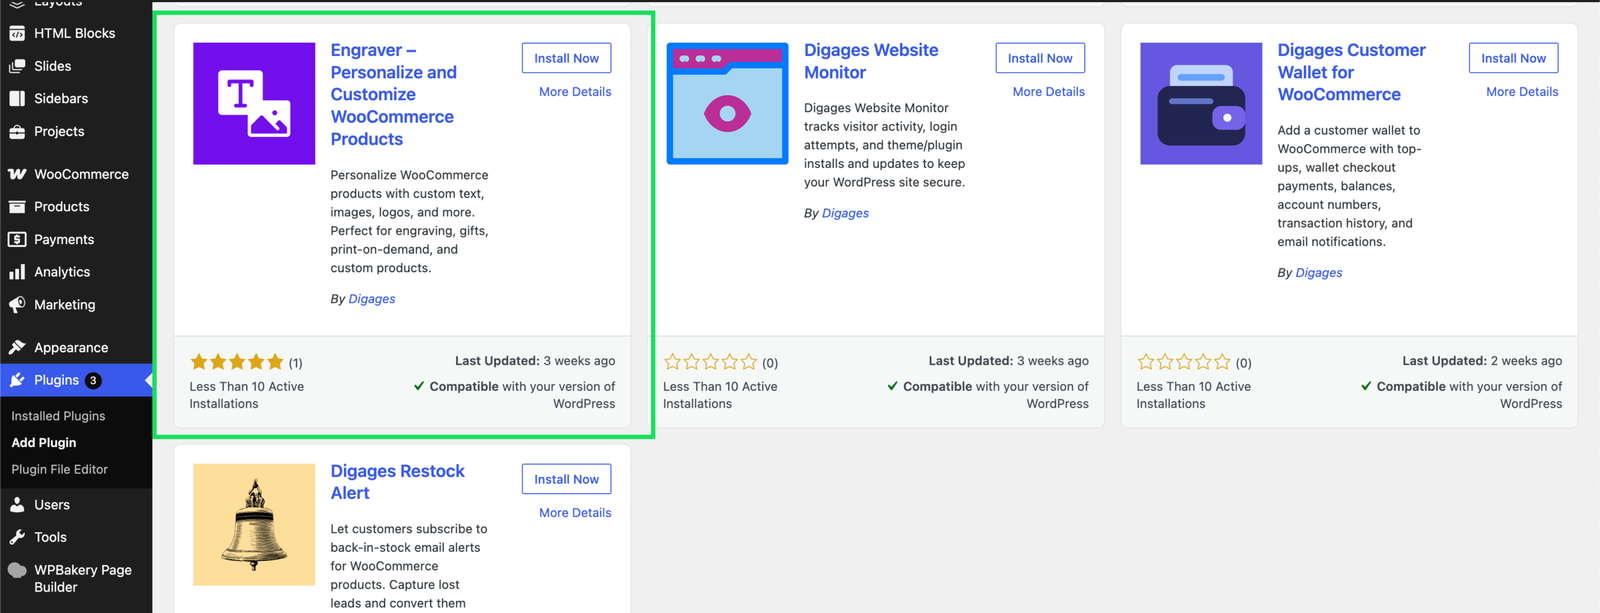Click Digages author link under Website Monitor
1600x613 pixels.
pos(845,213)
